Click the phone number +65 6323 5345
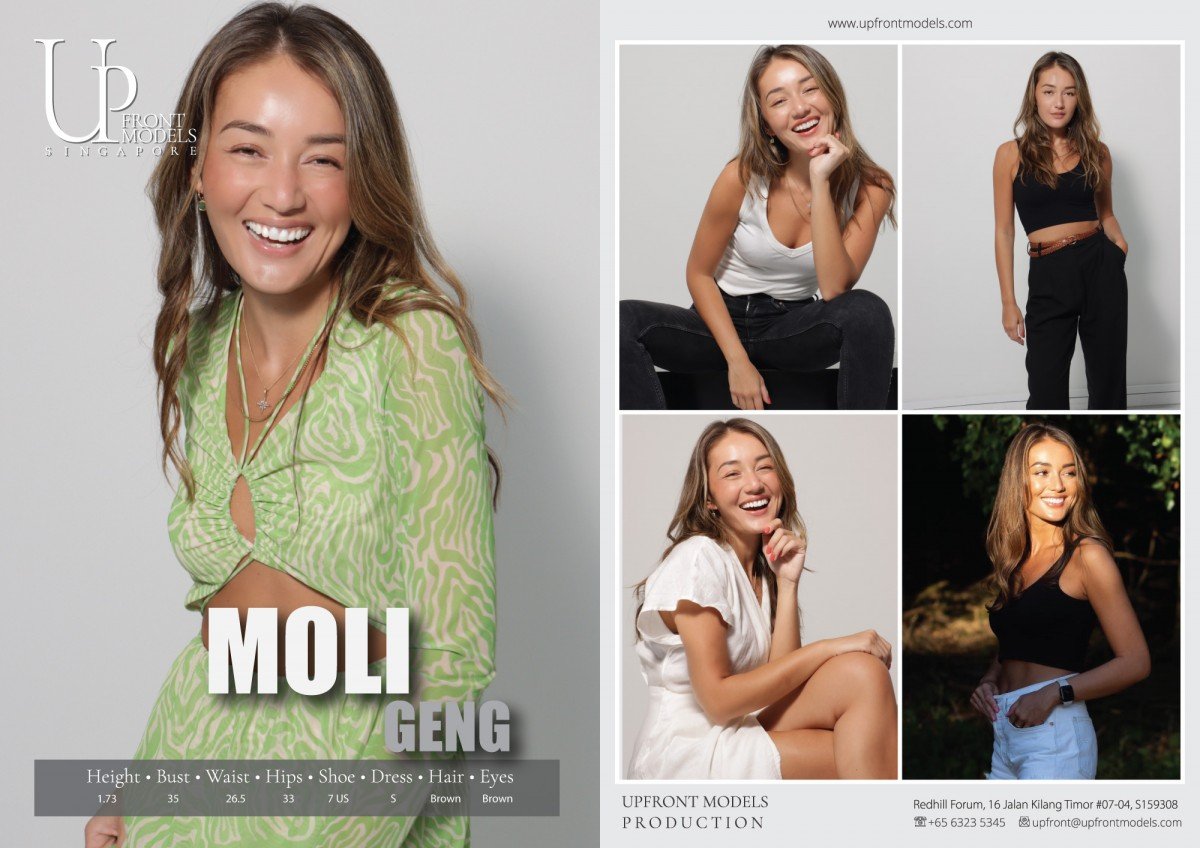The height and width of the screenshot is (848, 1200). pos(968,822)
